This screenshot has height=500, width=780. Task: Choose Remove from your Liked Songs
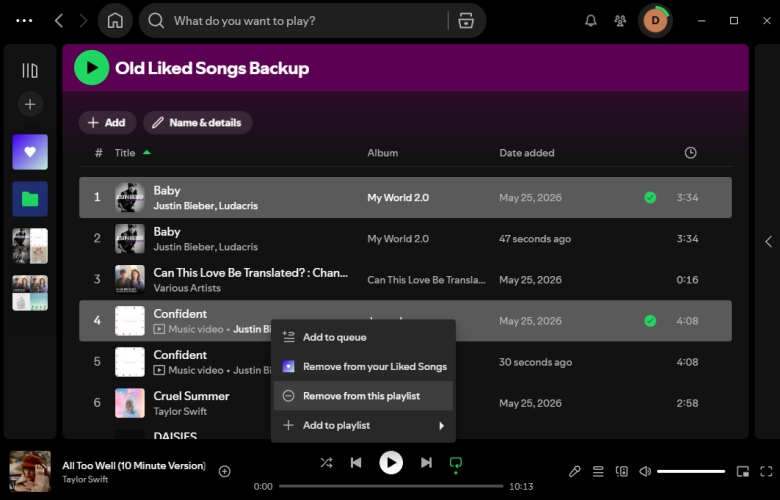point(363,367)
